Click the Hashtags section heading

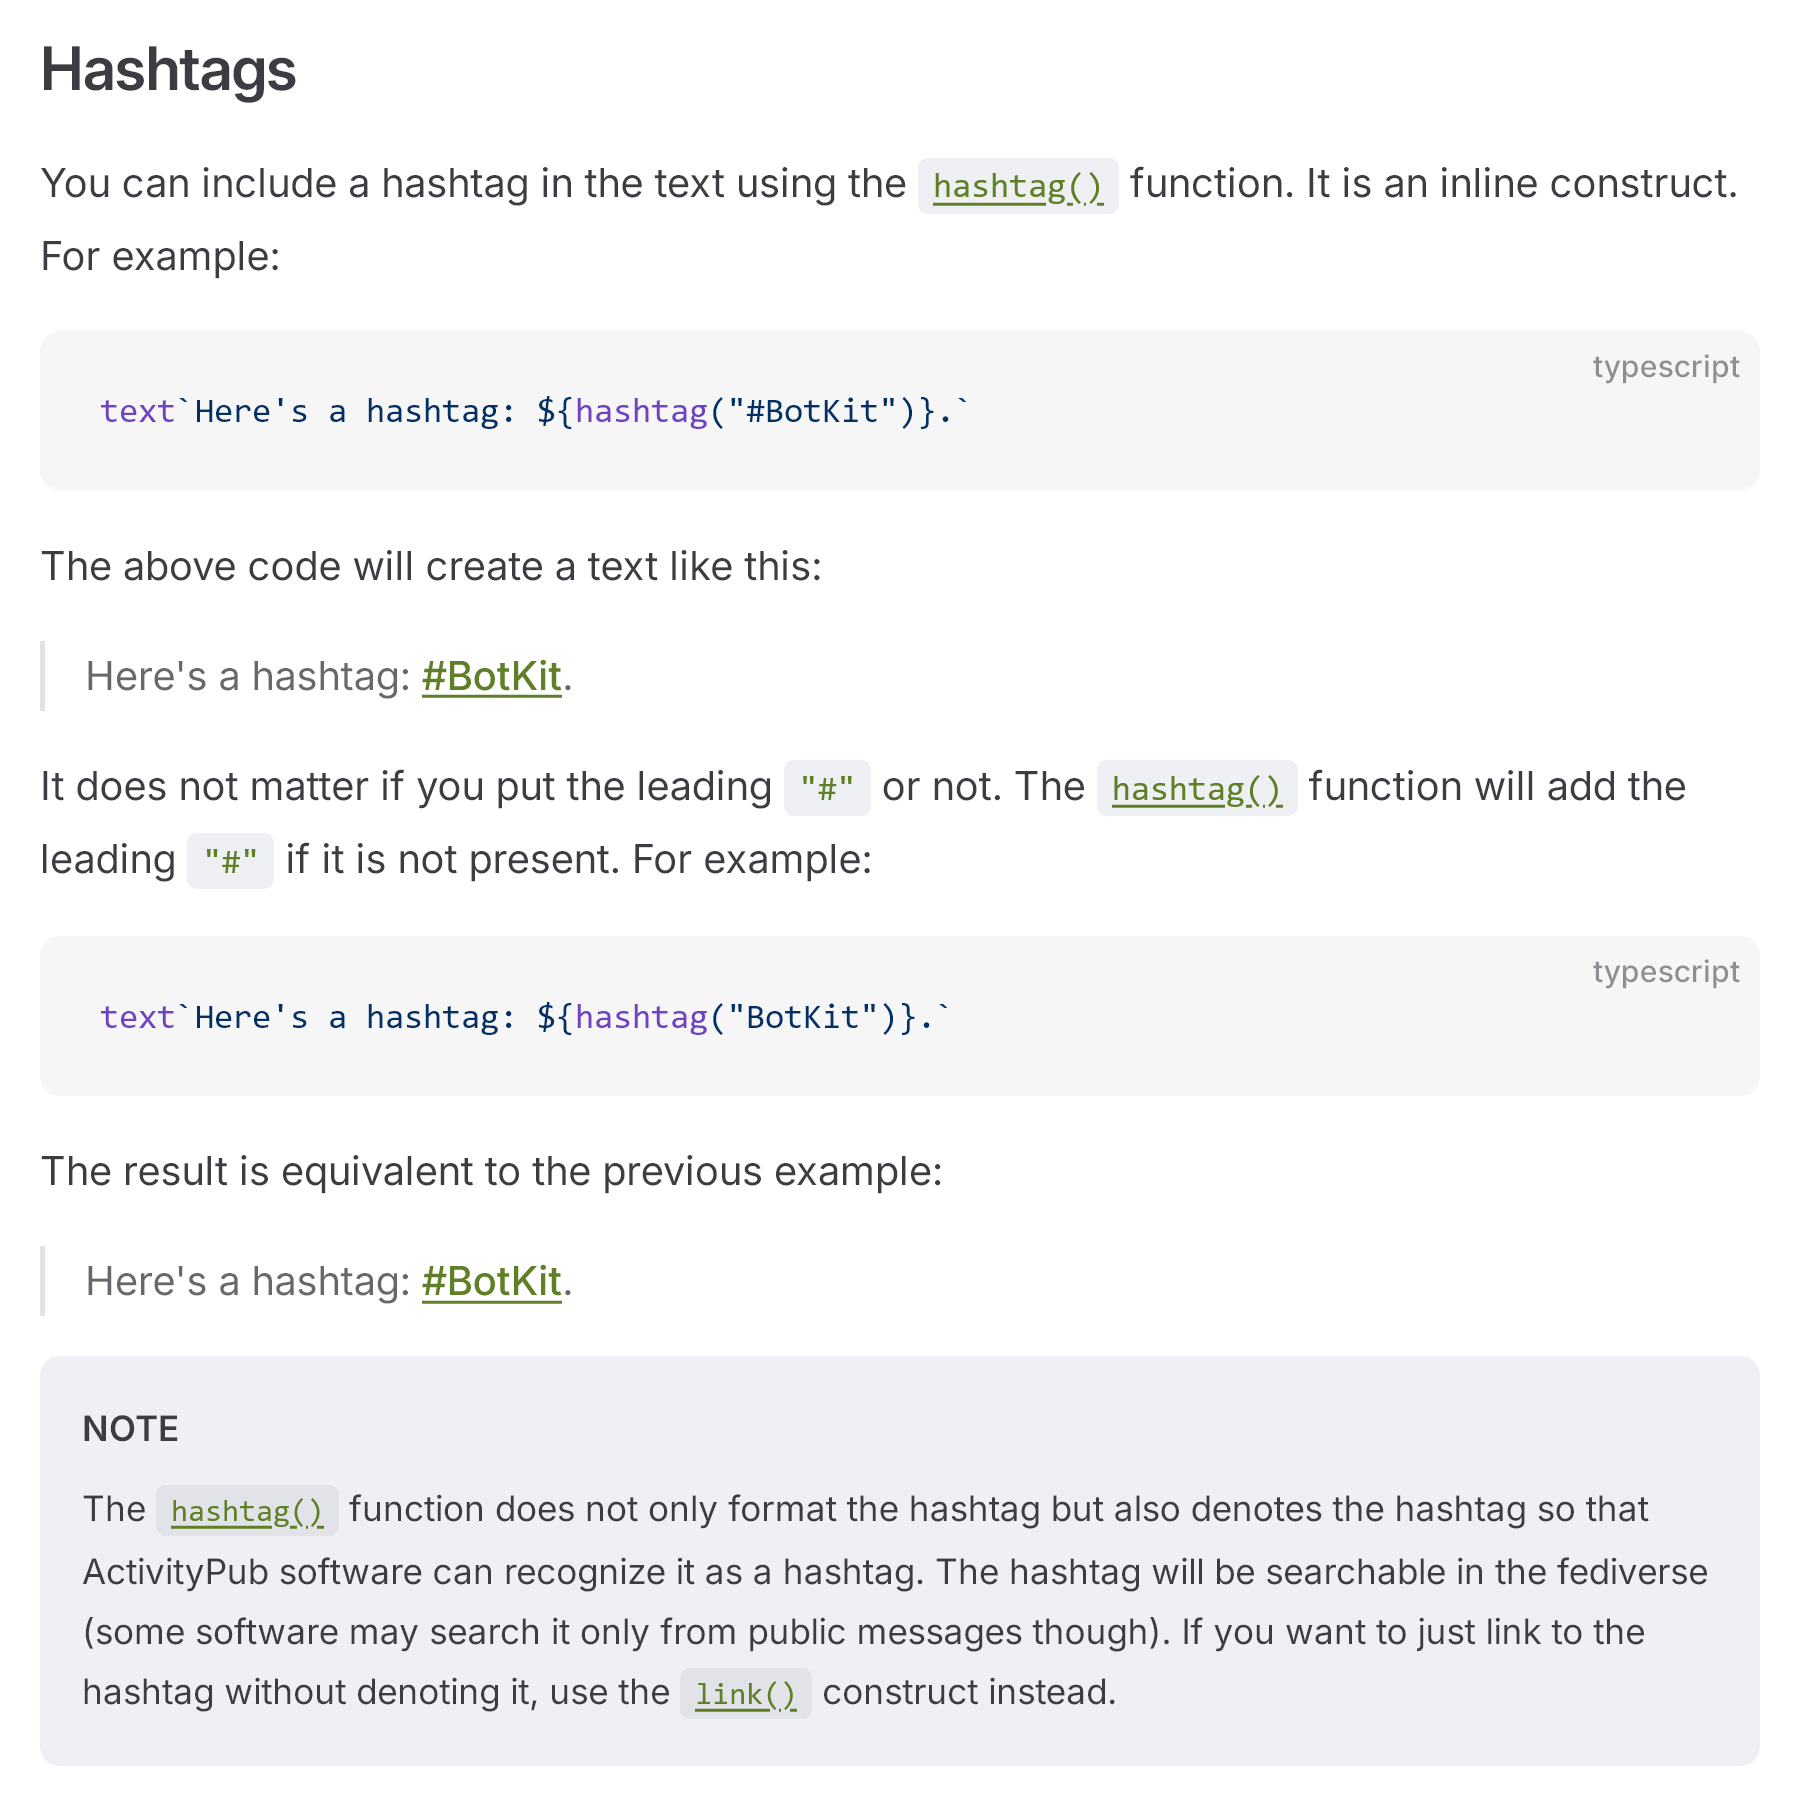coord(168,70)
